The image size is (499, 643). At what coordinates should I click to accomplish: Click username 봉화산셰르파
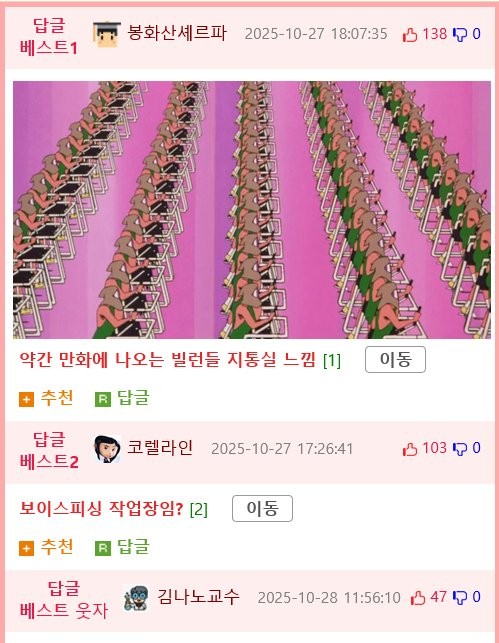tap(177, 33)
